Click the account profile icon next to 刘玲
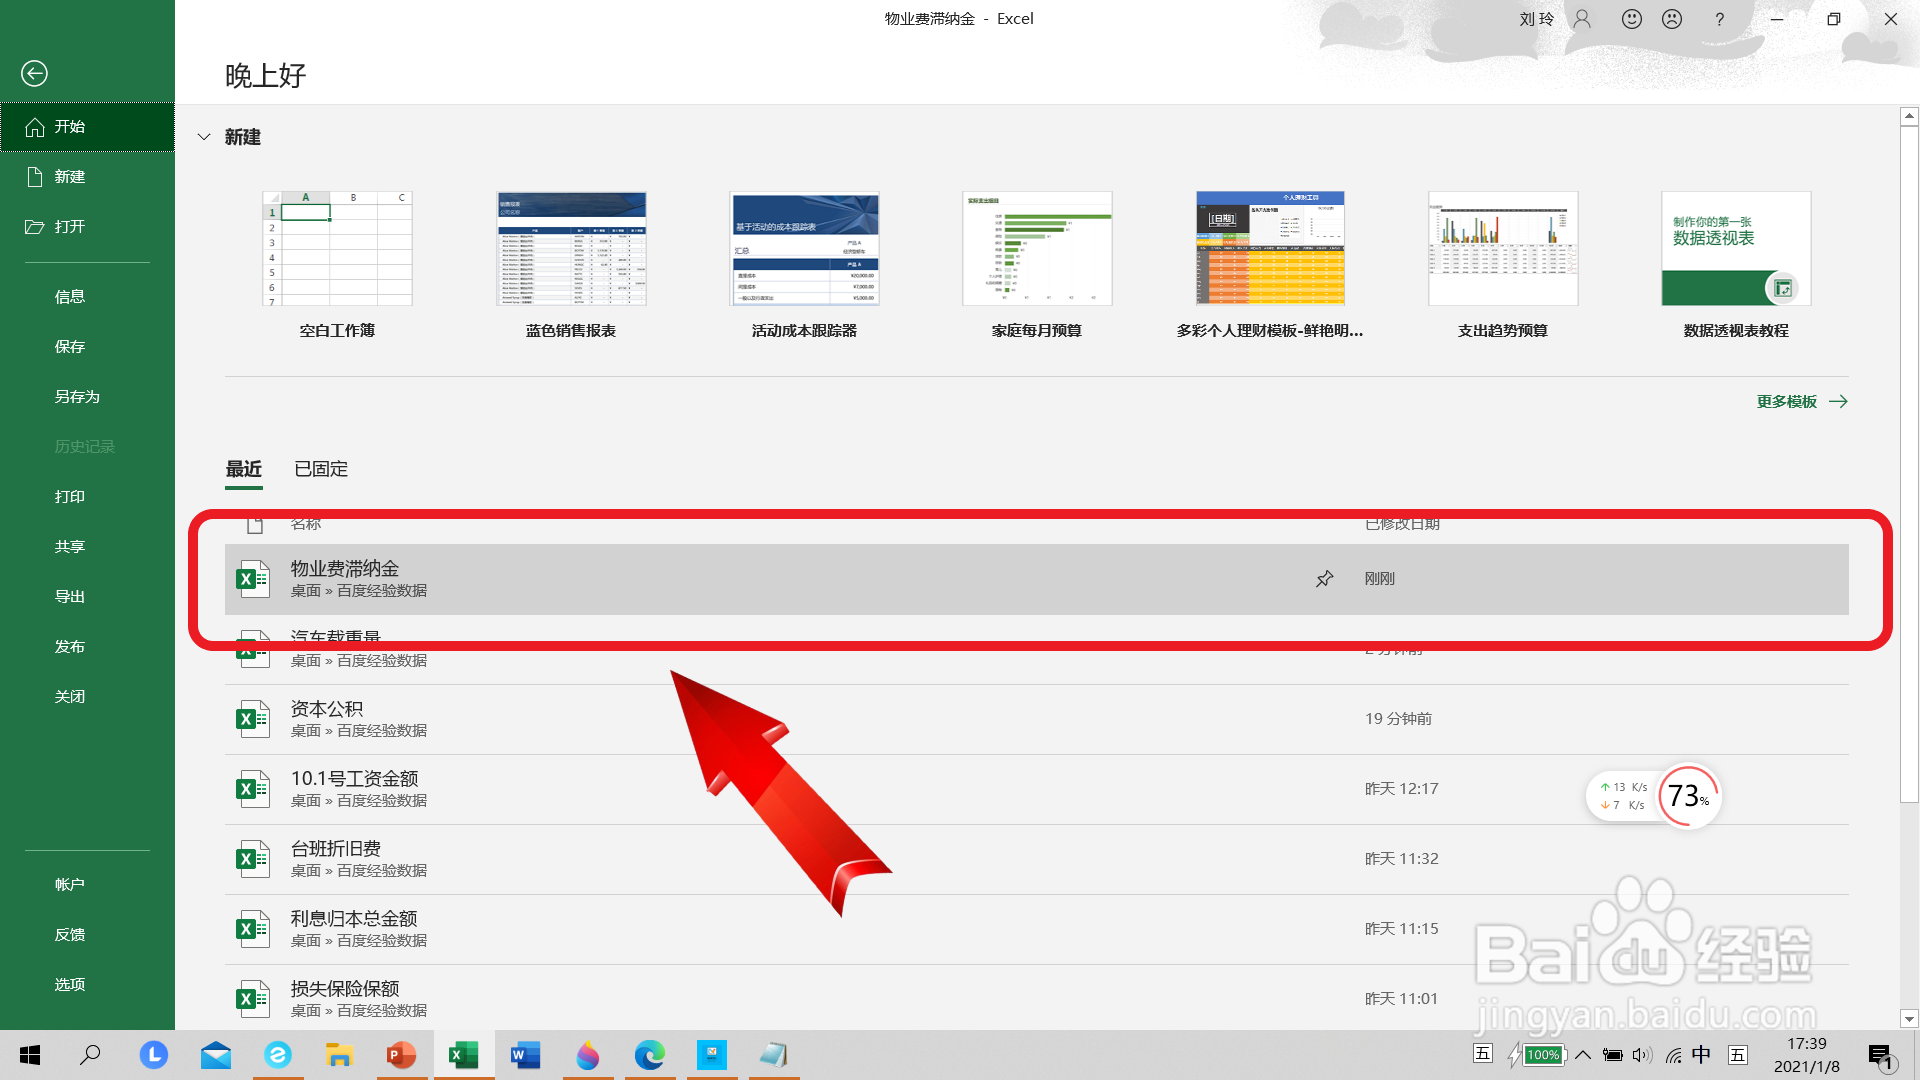 pos(1582,19)
